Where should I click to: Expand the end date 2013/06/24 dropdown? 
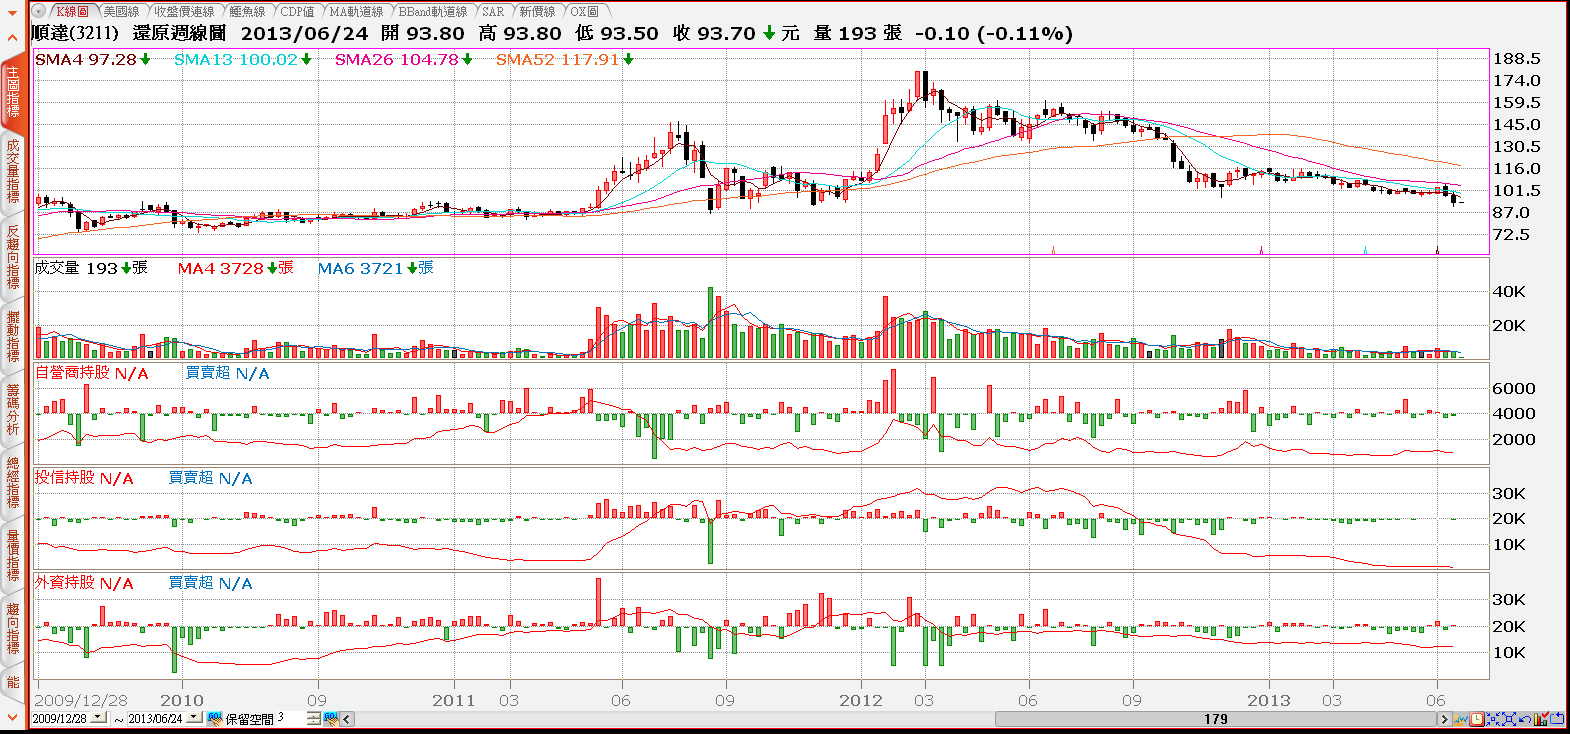[194, 718]
